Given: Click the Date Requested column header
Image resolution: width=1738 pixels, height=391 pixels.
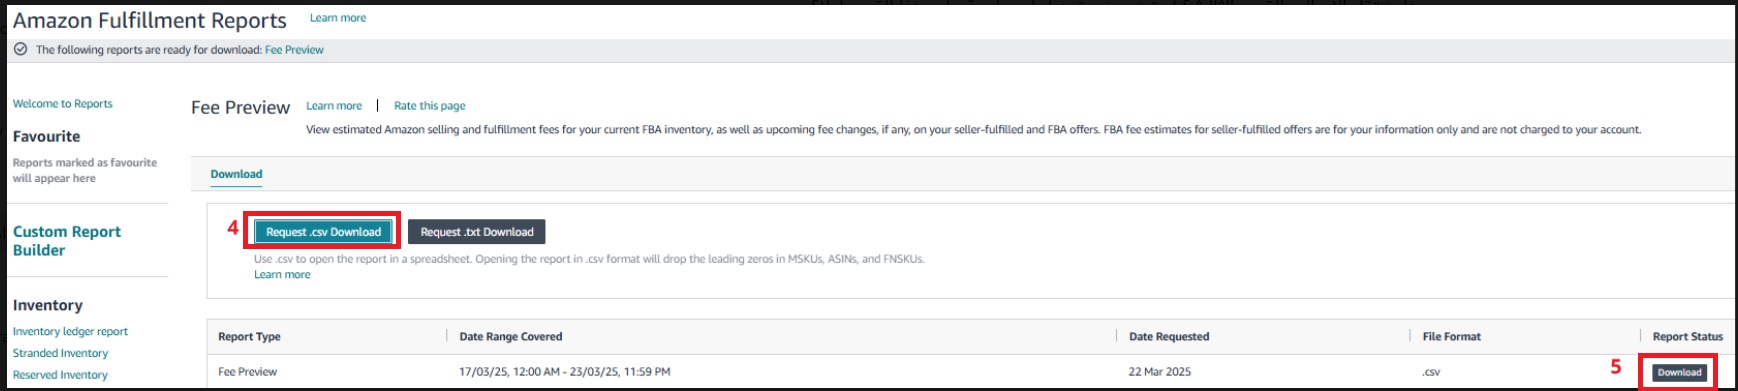Looking at the screenshot, I should (1169, 337).
